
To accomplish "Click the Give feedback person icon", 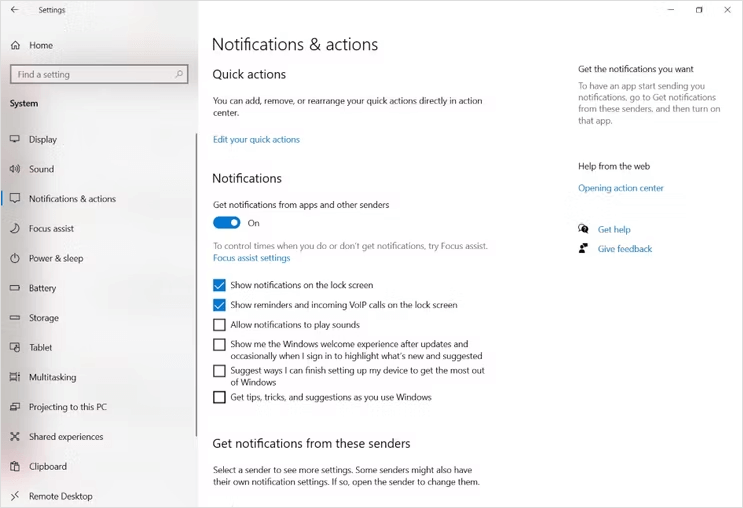I will pos(583,248).
